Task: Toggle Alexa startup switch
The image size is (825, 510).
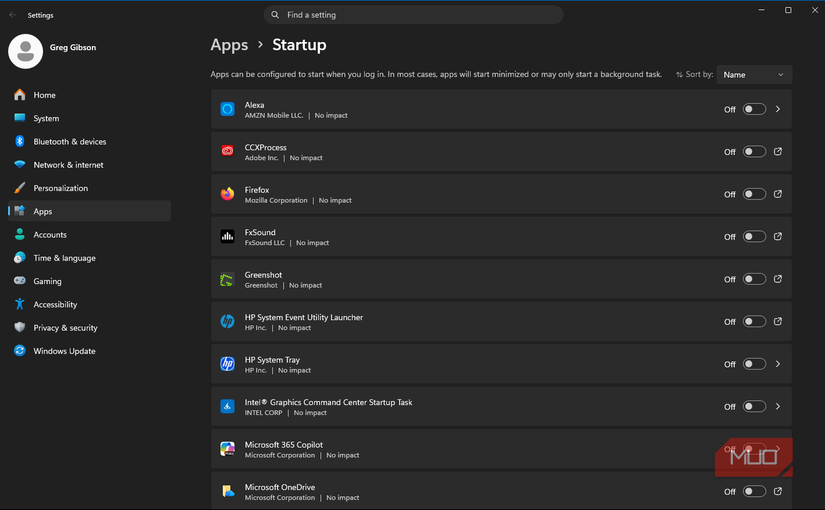Action: coord(754,109)
